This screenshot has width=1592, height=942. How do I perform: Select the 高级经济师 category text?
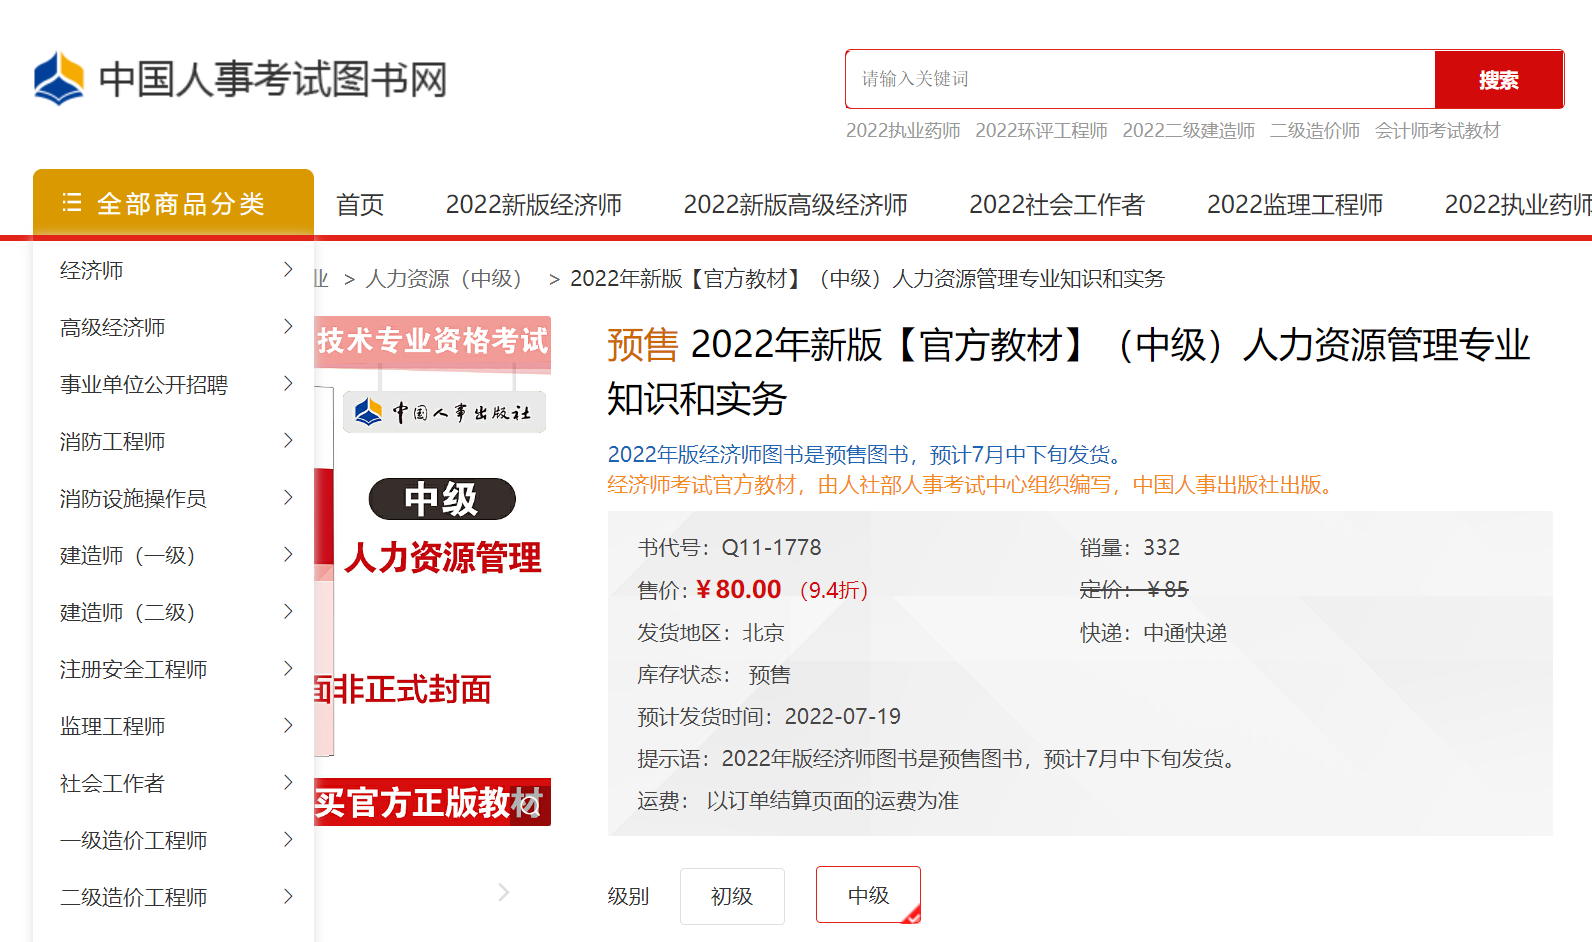click(113, 327)
